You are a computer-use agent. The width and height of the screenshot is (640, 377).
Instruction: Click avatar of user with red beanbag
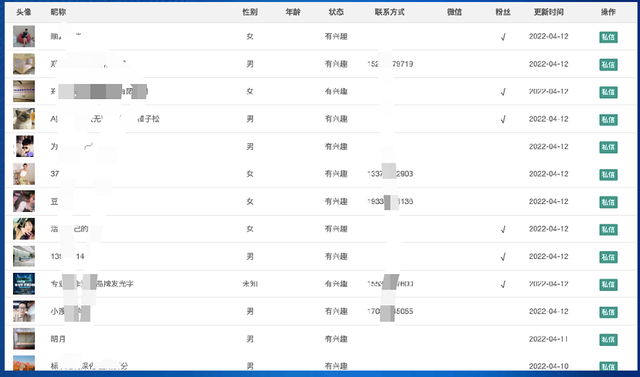pos(24,36)
